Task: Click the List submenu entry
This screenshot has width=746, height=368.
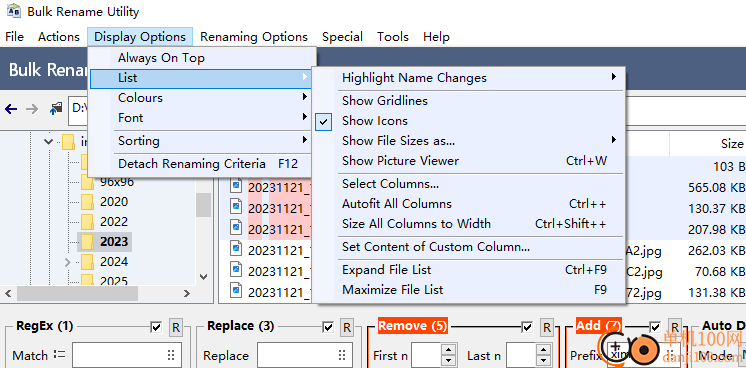Action: click(x=202, y=78)
